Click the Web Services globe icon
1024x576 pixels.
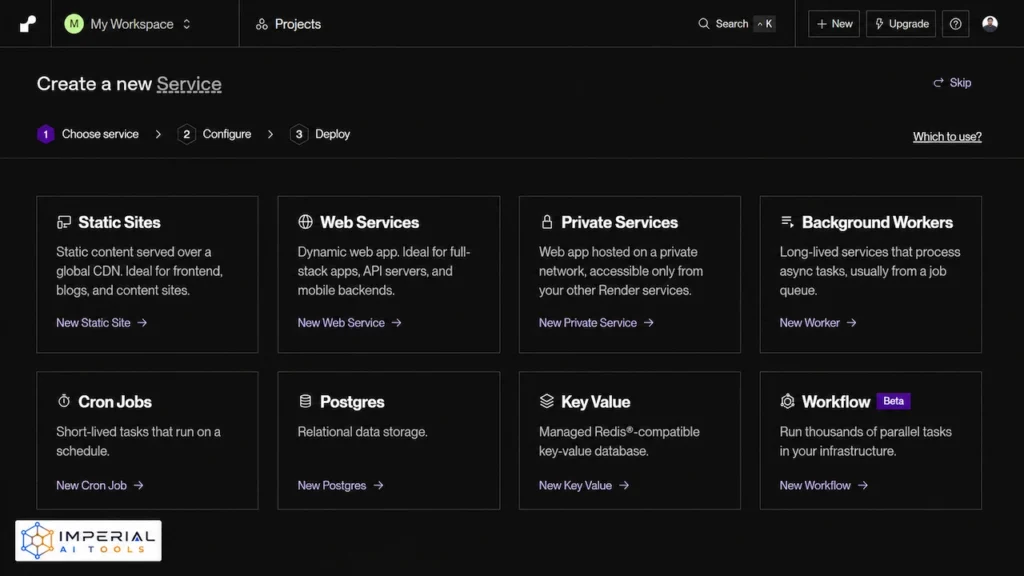(305, 221)
